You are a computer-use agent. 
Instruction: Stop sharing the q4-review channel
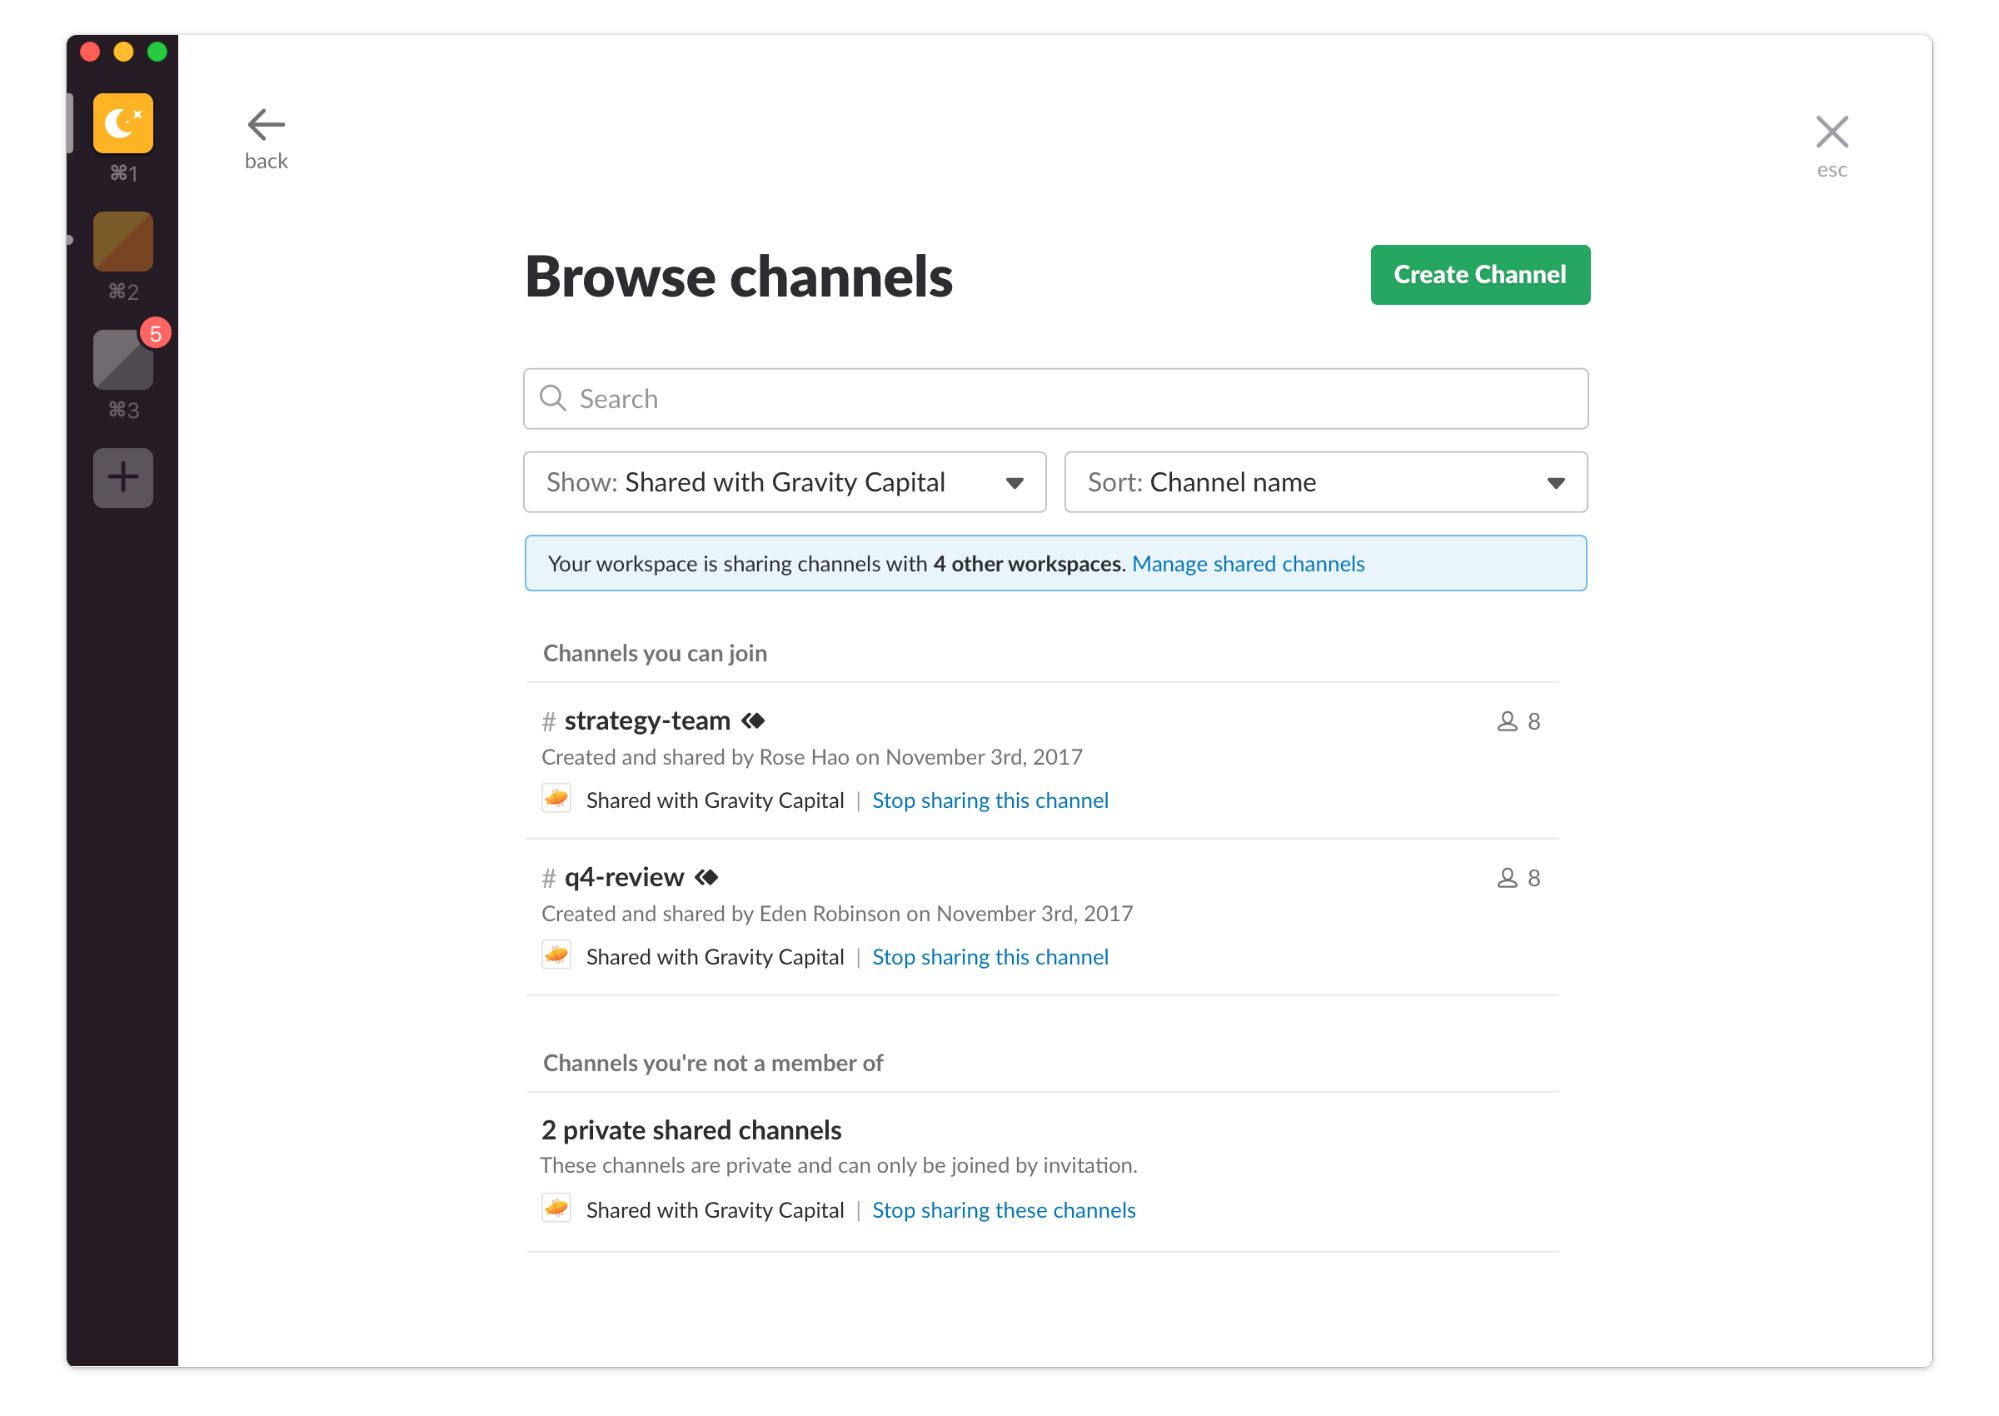989,957
